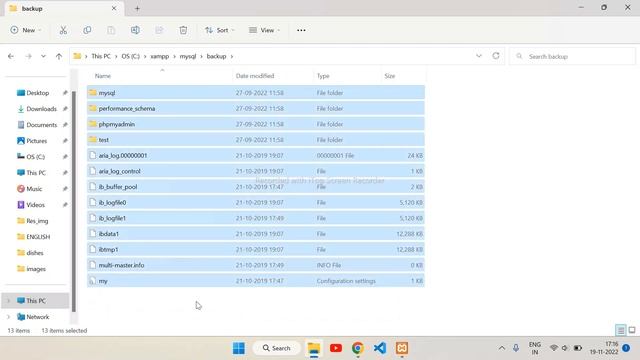
Task: Open Pictures in quick access
Action: (x=36, y=141)
